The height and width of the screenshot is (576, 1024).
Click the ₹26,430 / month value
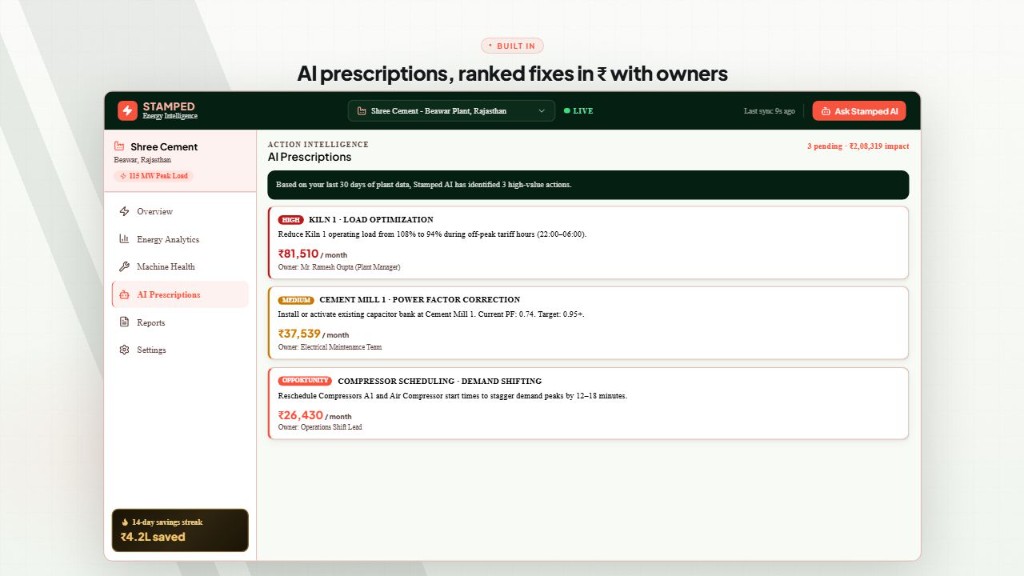315,415
